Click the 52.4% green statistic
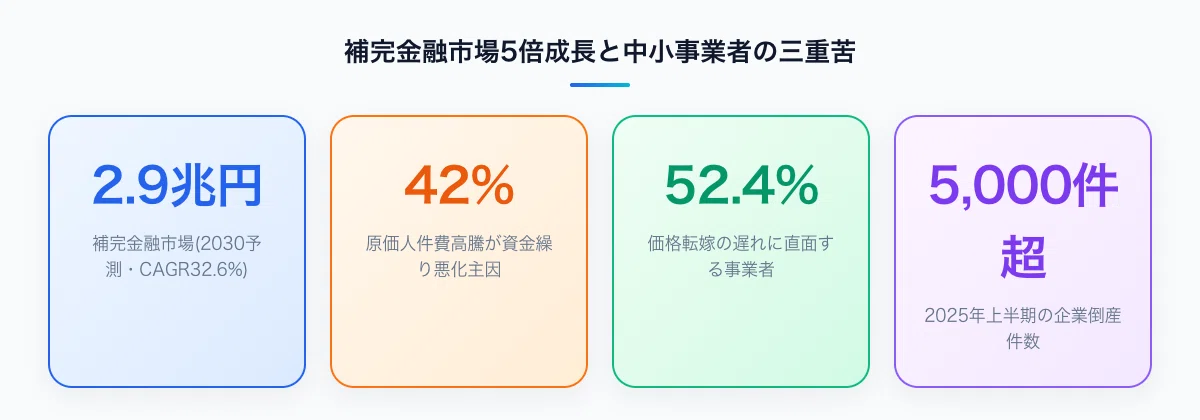1200x420 pixels. pos(741,183)
